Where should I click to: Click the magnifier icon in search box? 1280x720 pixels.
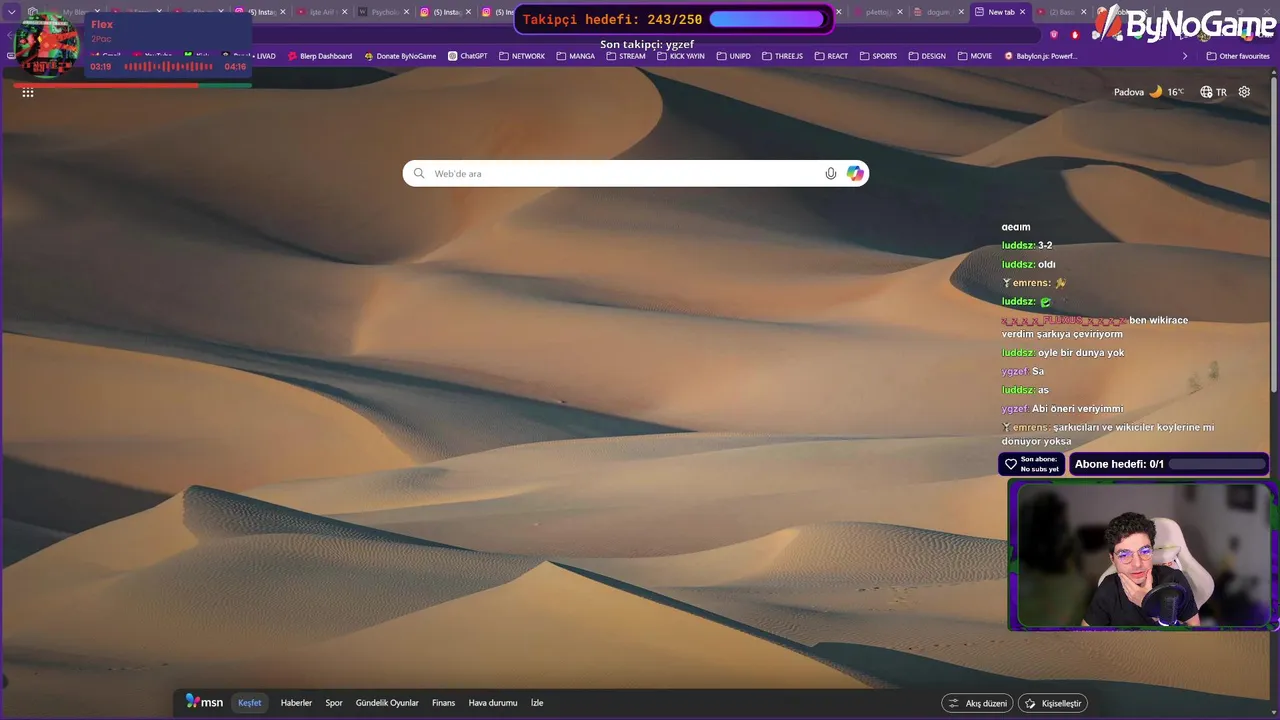click(419, 173)
